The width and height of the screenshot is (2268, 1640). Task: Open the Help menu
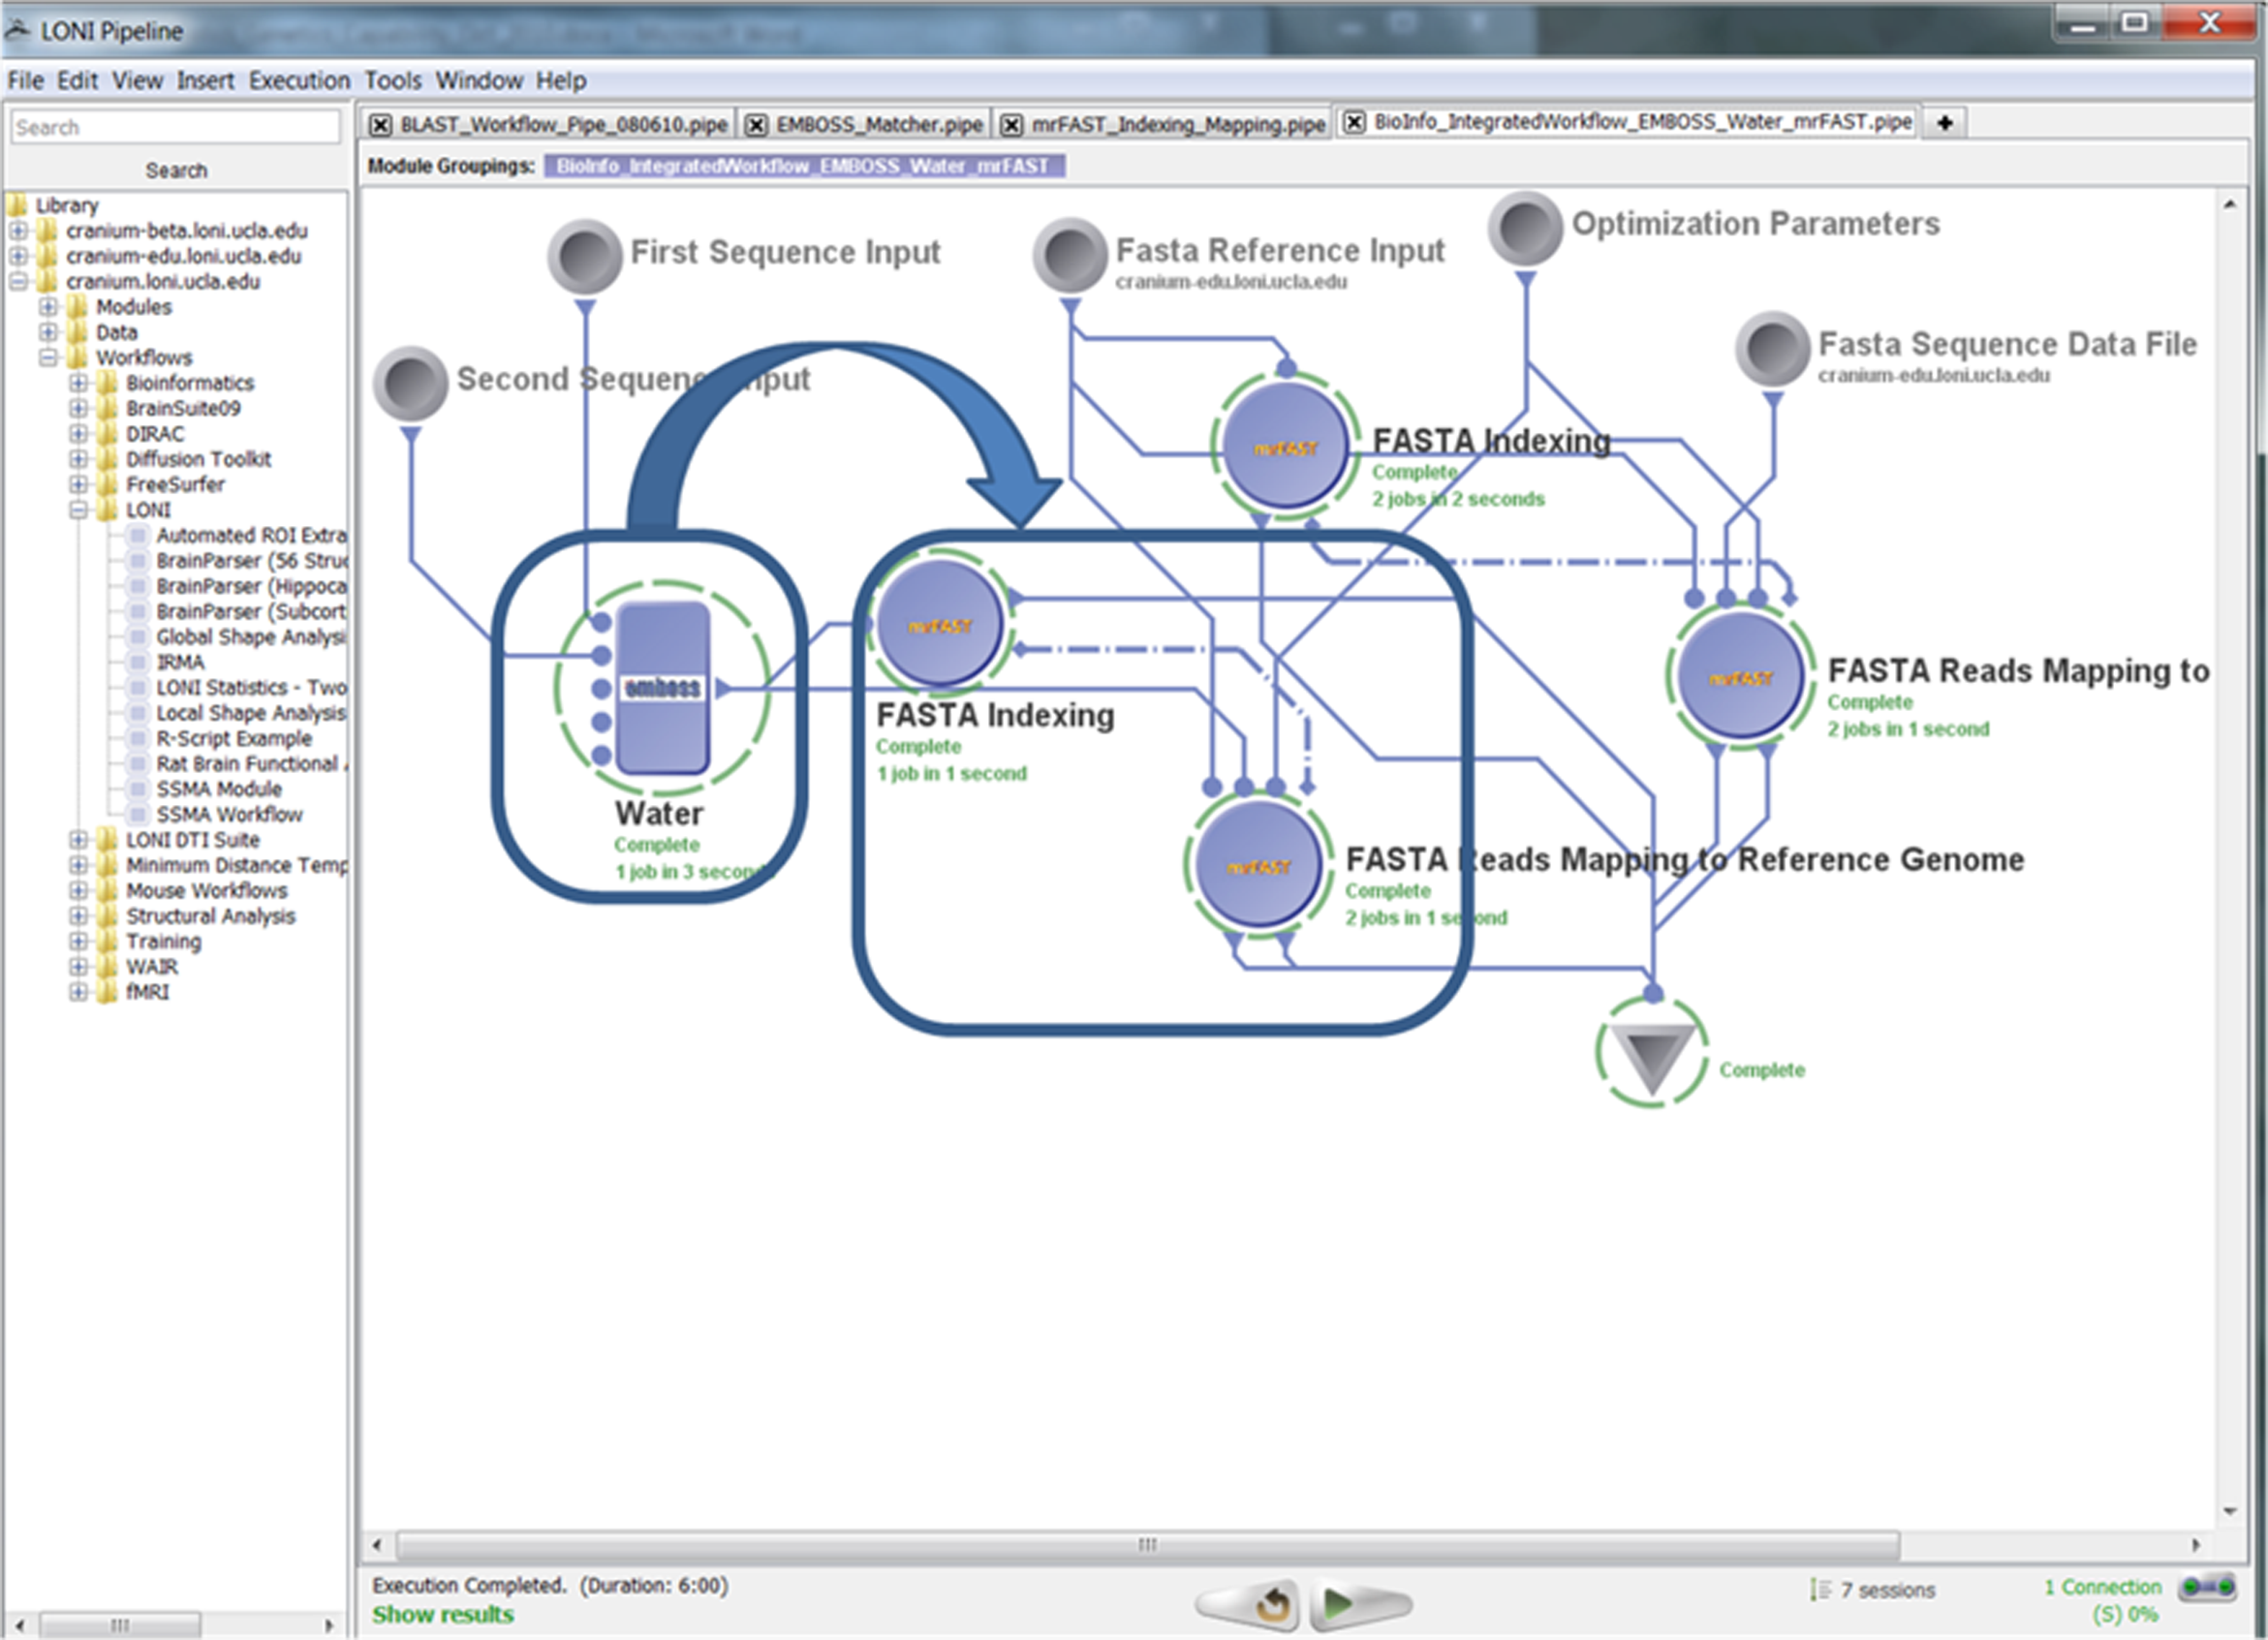coord(560,80)
